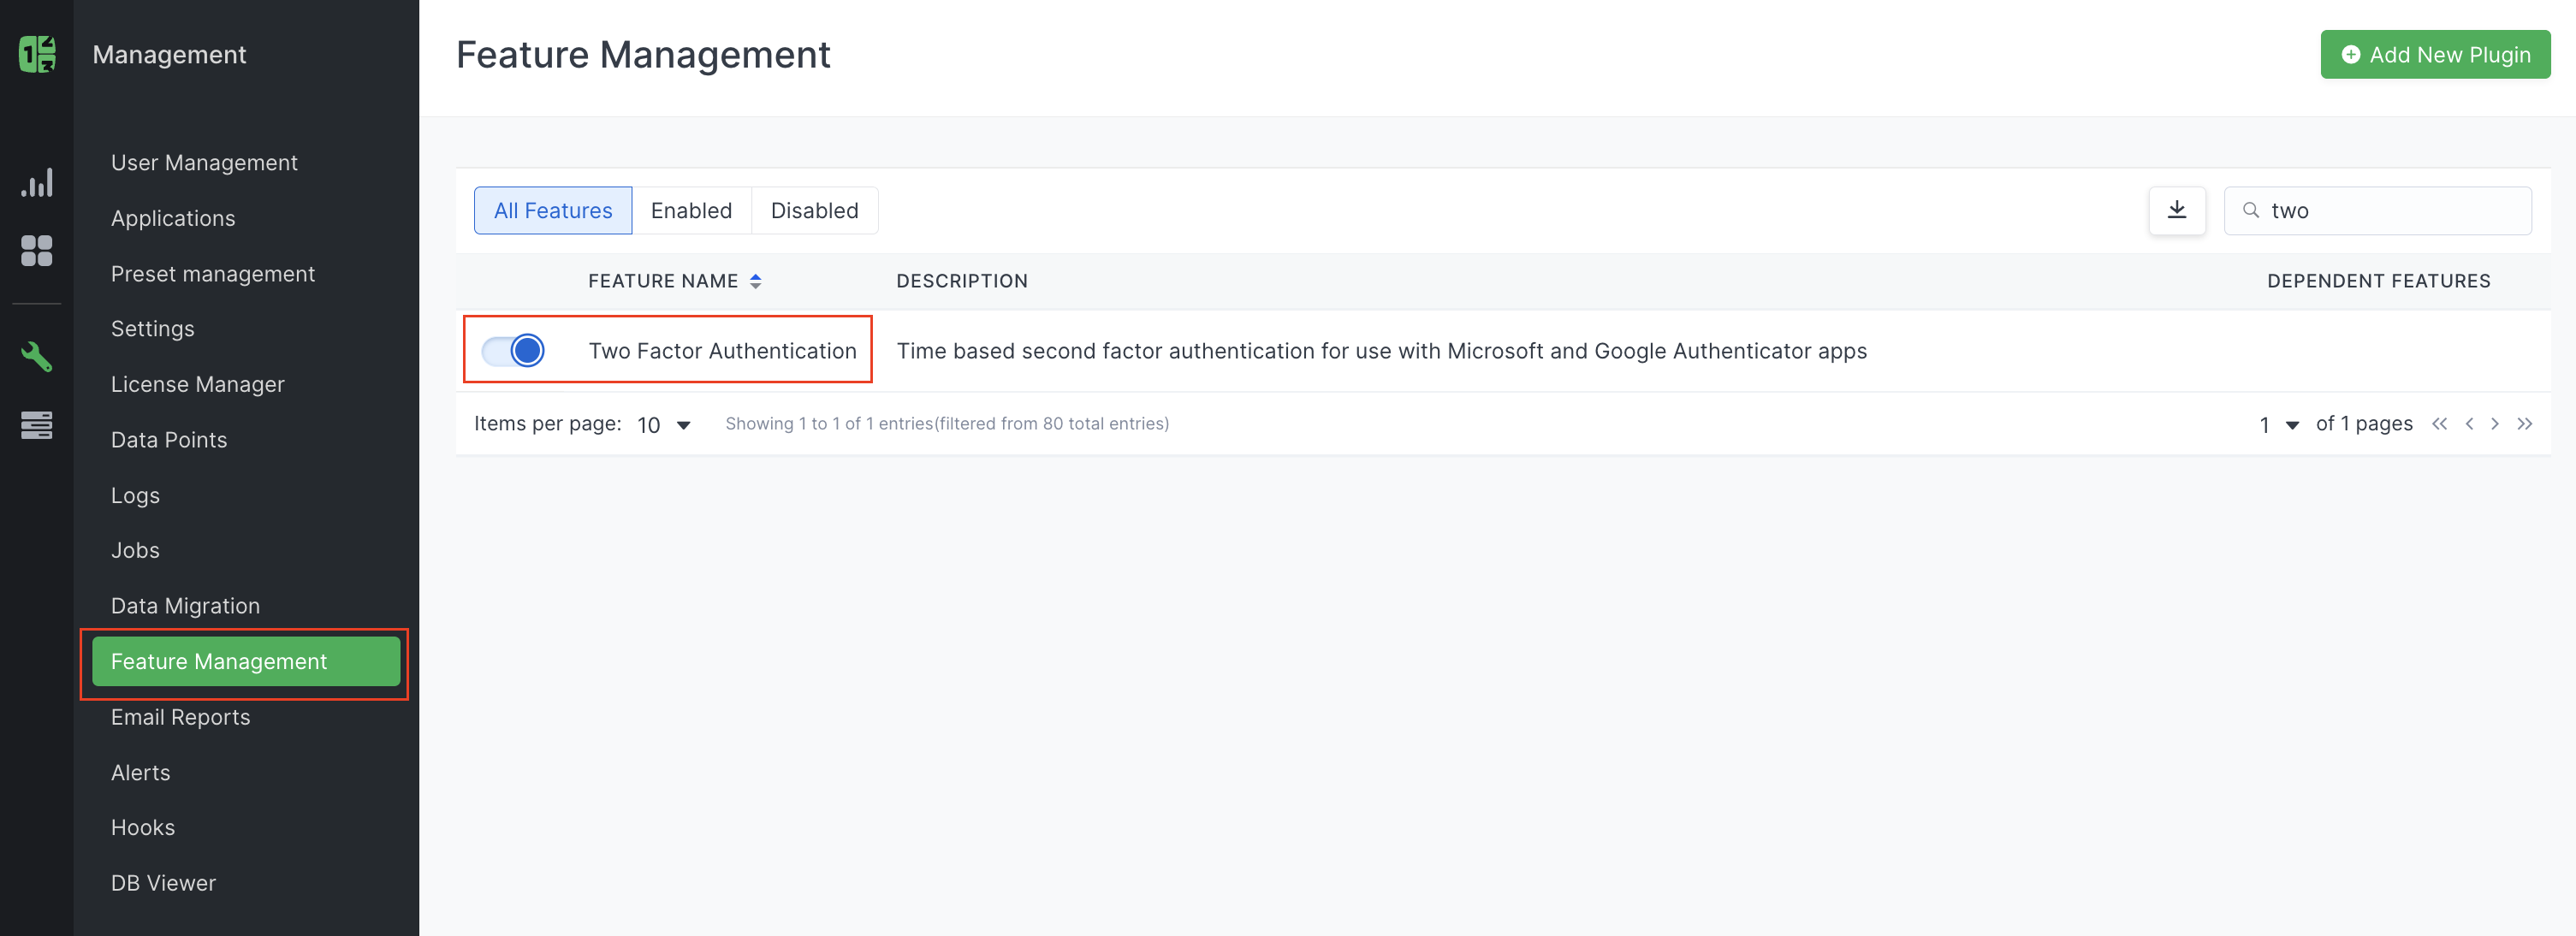Open the Email Reports section
Viewport: 2576px width, 936px height.
click(180, 716)
